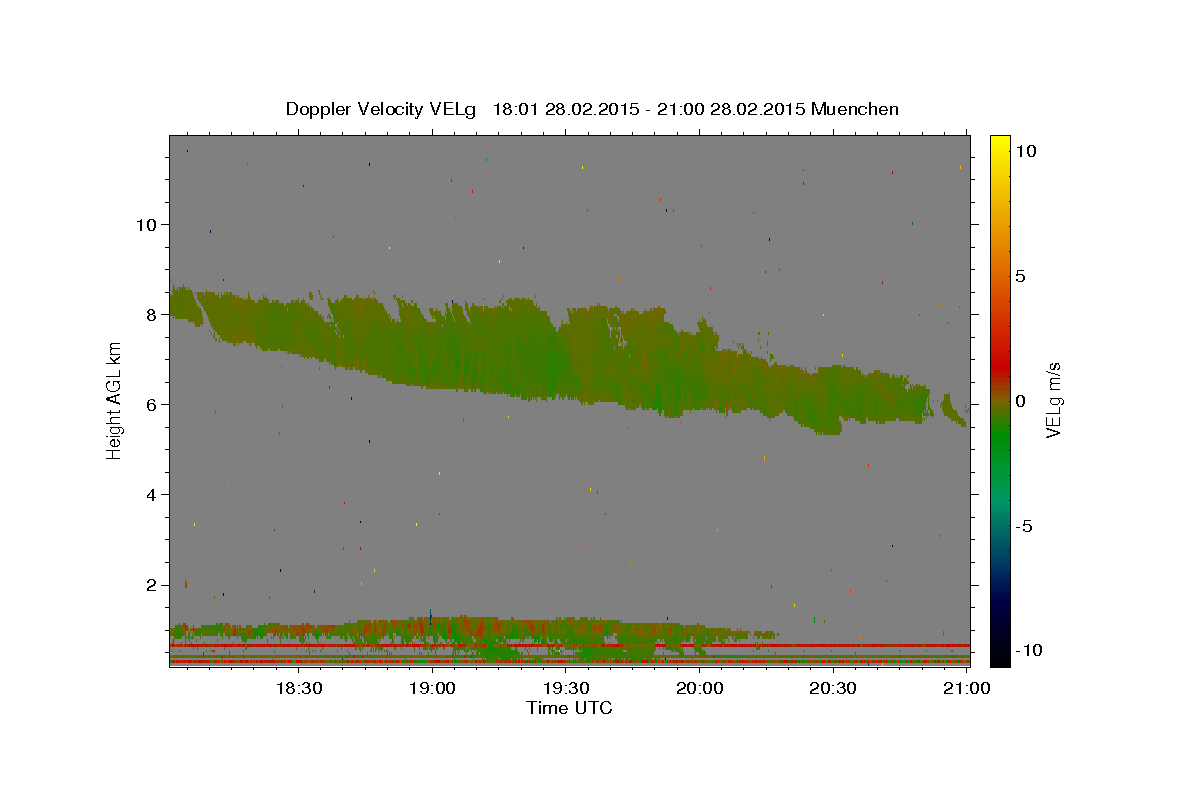Click the height tick label 6
1200x800 pixels.
(x=151, y=404)
